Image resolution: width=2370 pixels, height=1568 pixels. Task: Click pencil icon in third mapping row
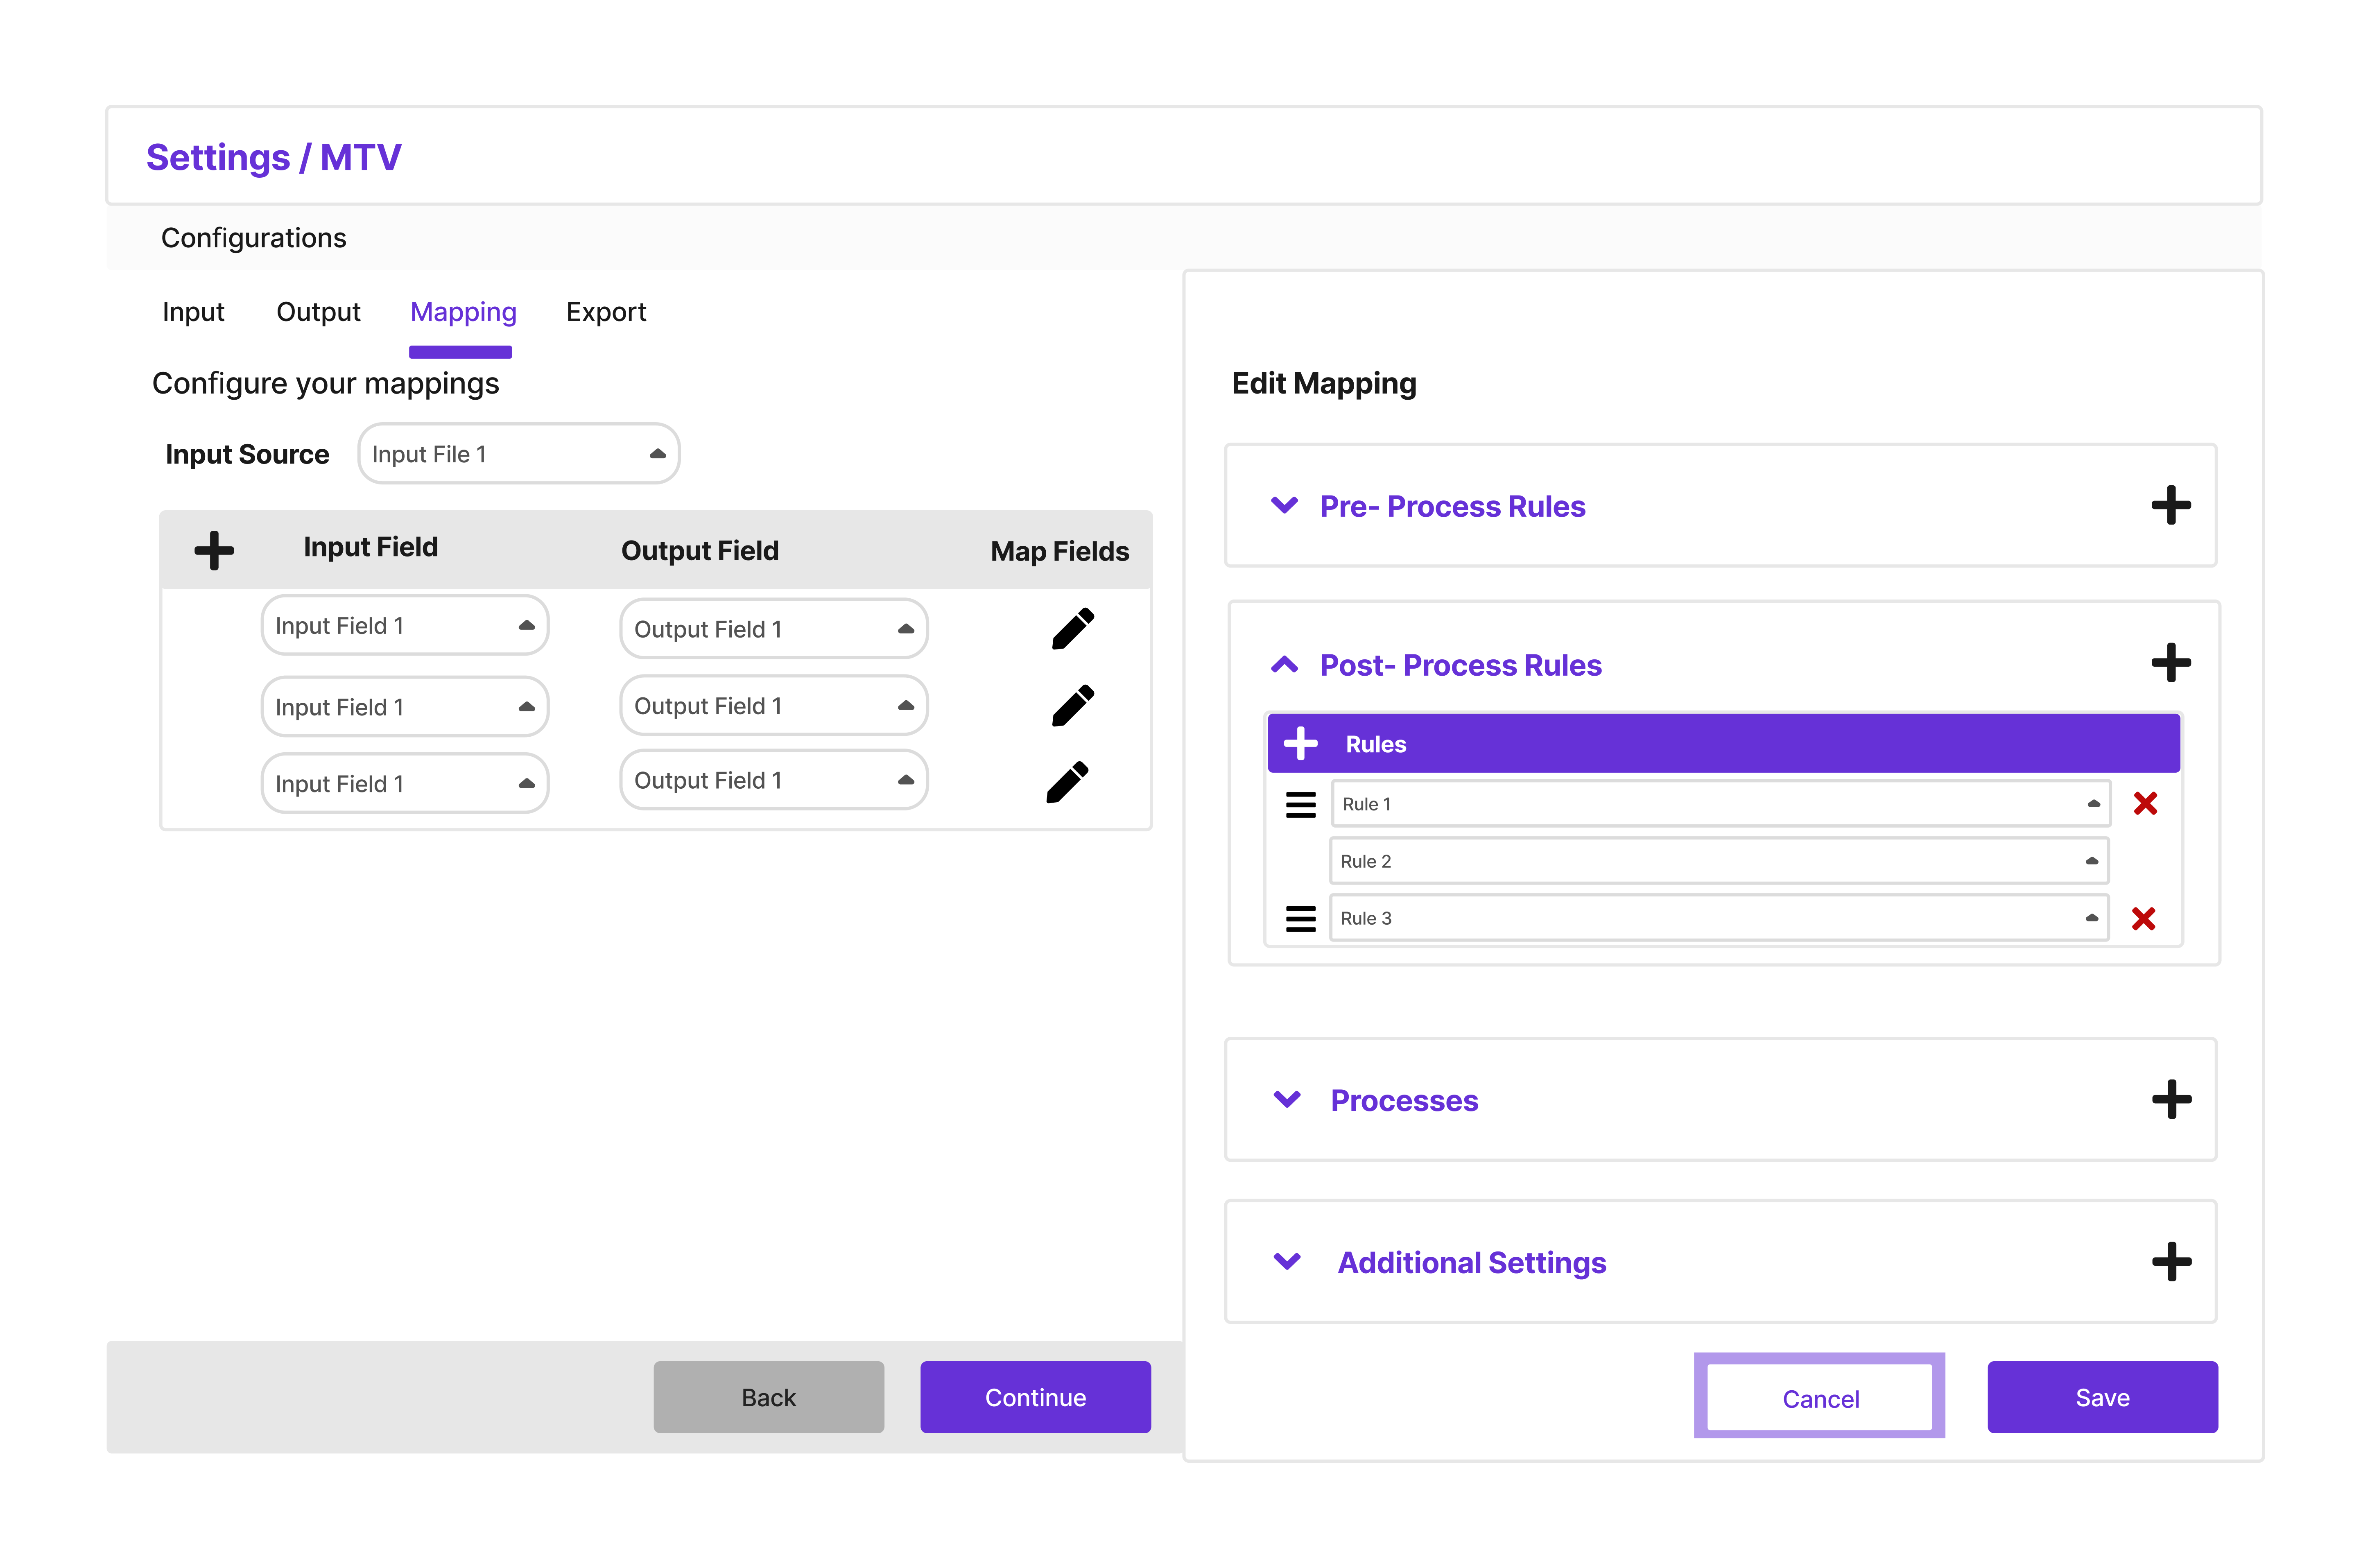(x=1067, y=782)
